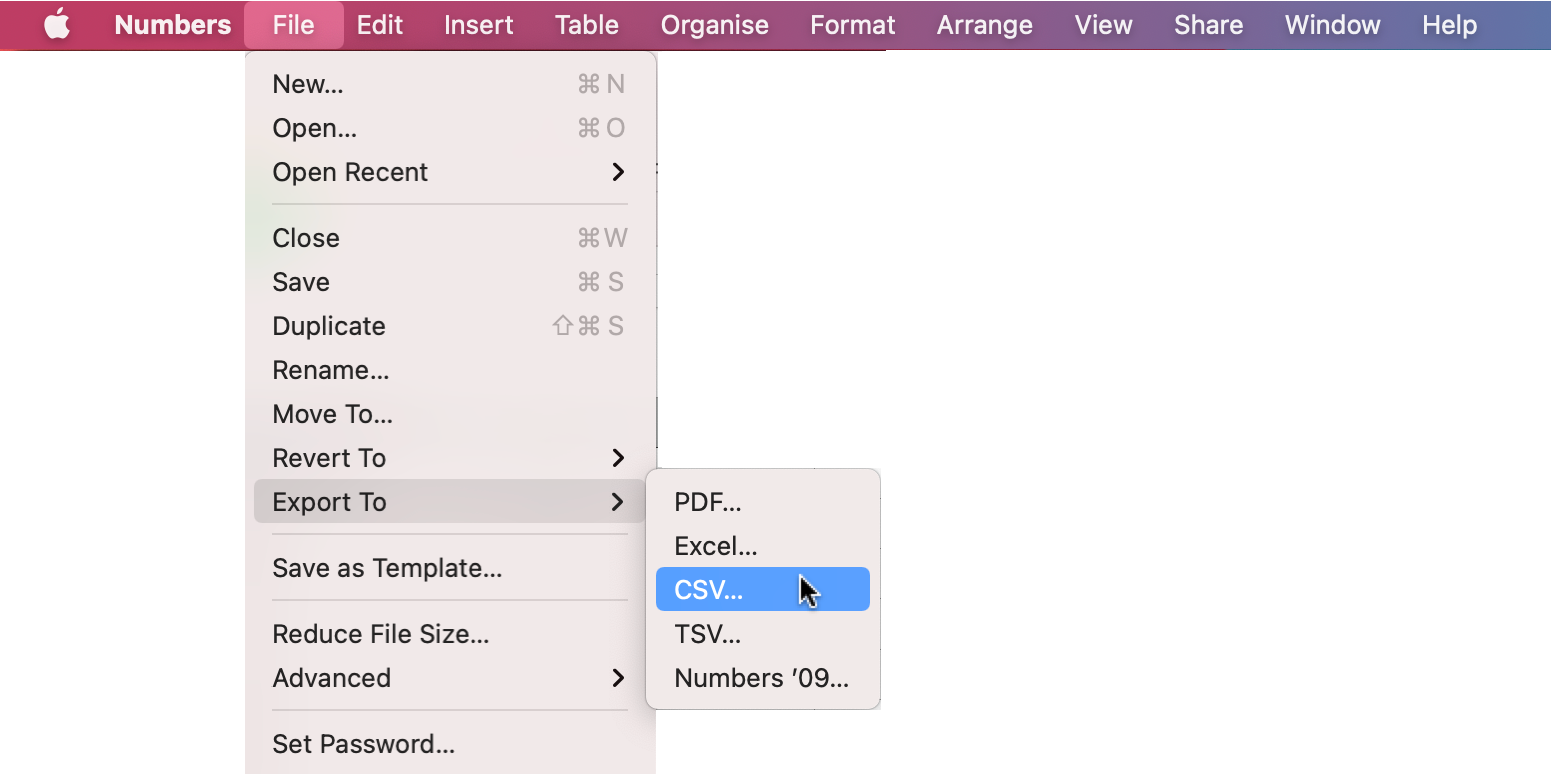The height and width of the screenshot is (774, 1552).
Task: Export to Numbers '09 format
Action: click(x=761, y=678)
